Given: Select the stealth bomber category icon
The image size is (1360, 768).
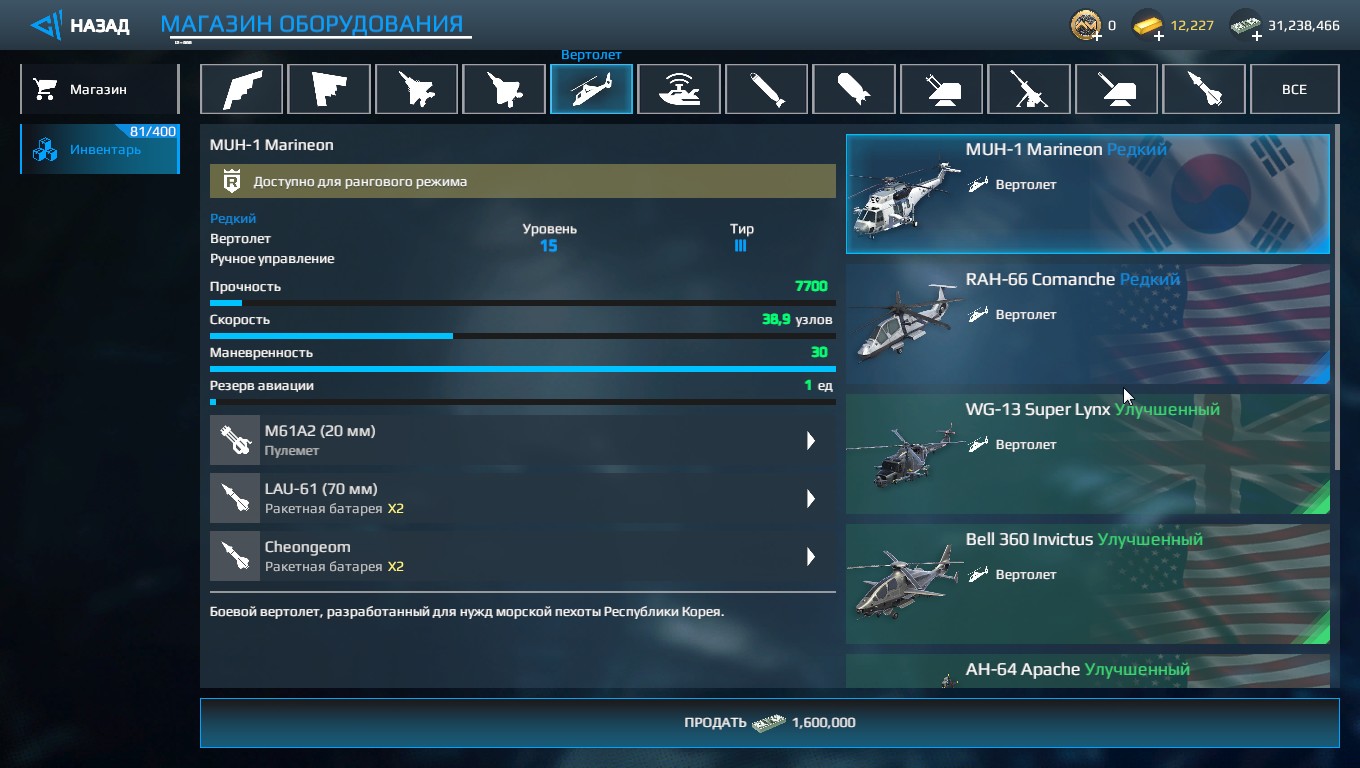Looking at the screenshot, I should [241, 89].
